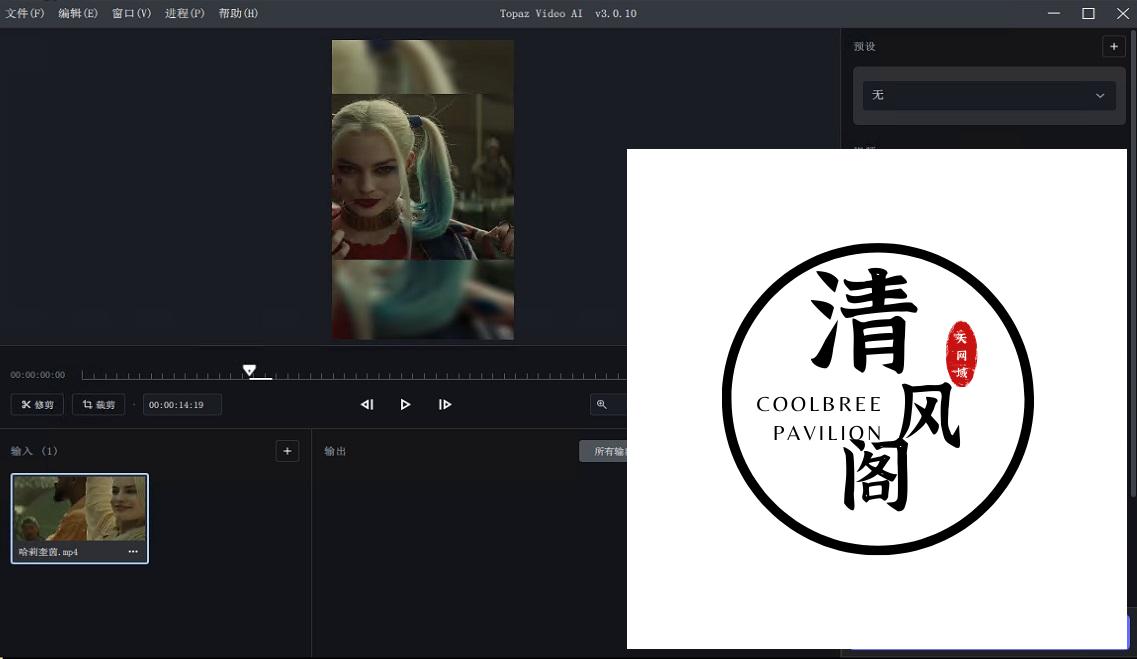Minimize the Topaz Video AI window
The image size is (1137, 659).
[x=1054, y=13]
